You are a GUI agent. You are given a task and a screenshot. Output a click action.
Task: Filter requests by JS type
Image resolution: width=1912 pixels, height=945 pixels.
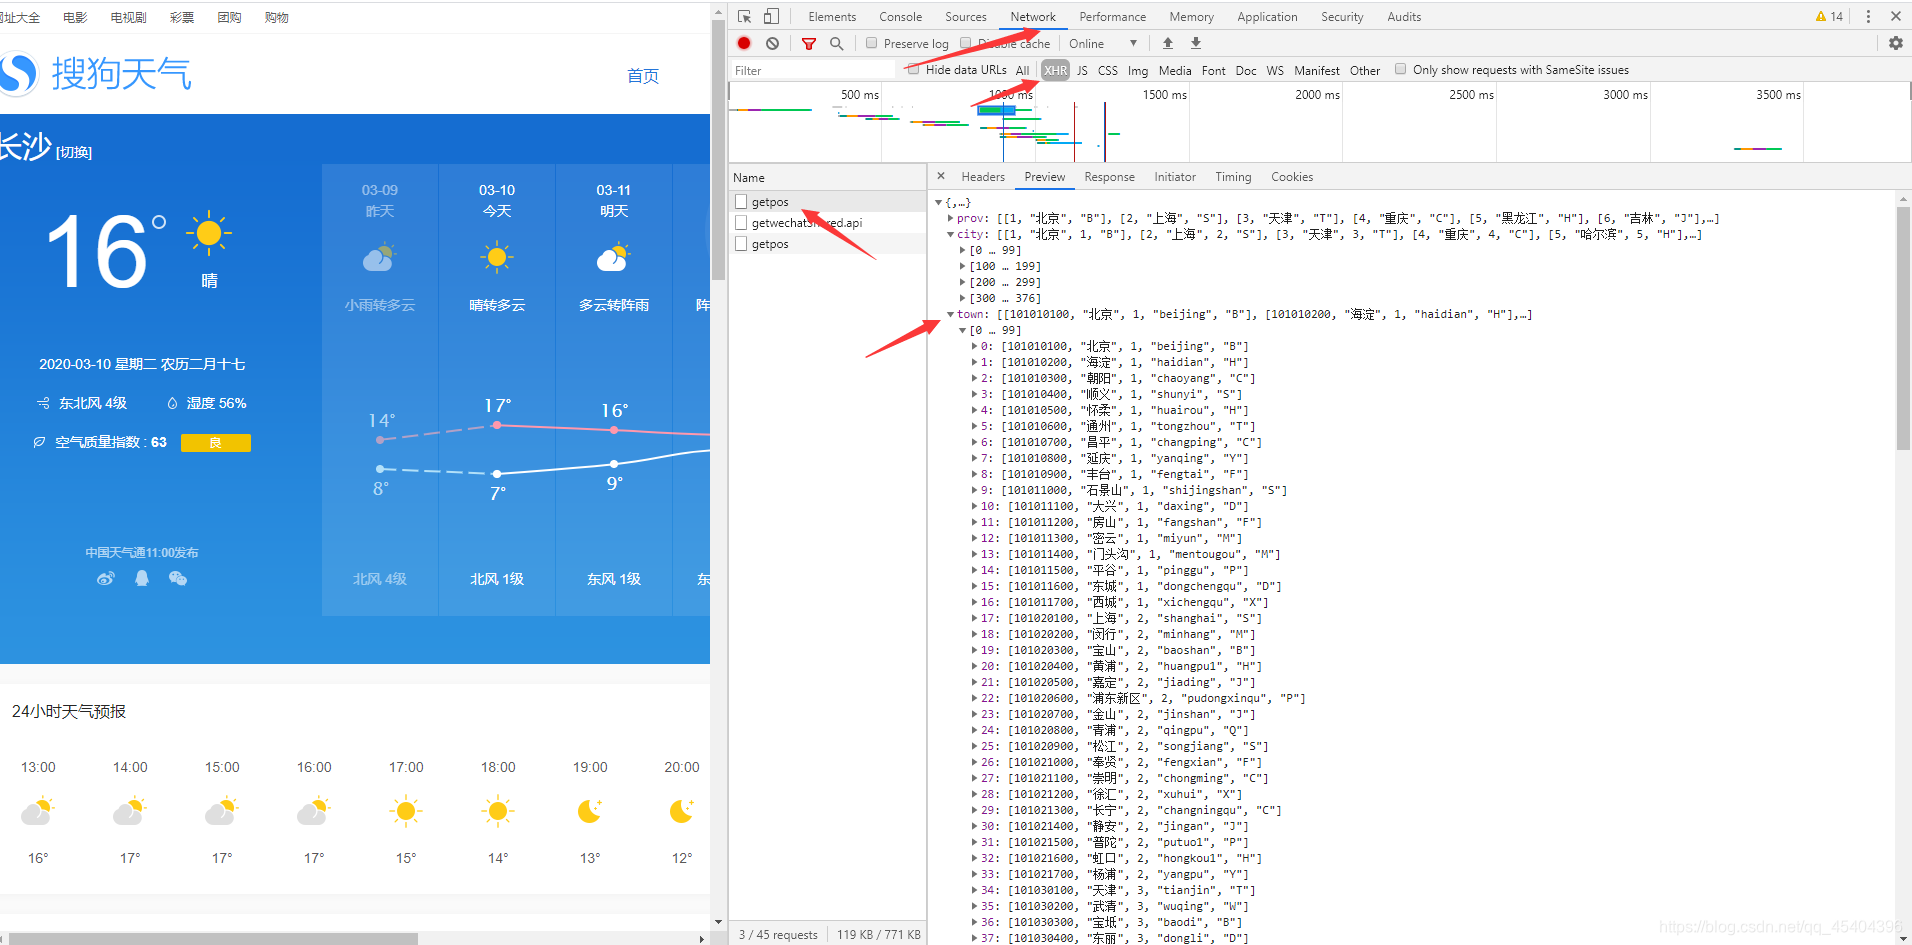pyautogui.click(x=1082, y=70)
